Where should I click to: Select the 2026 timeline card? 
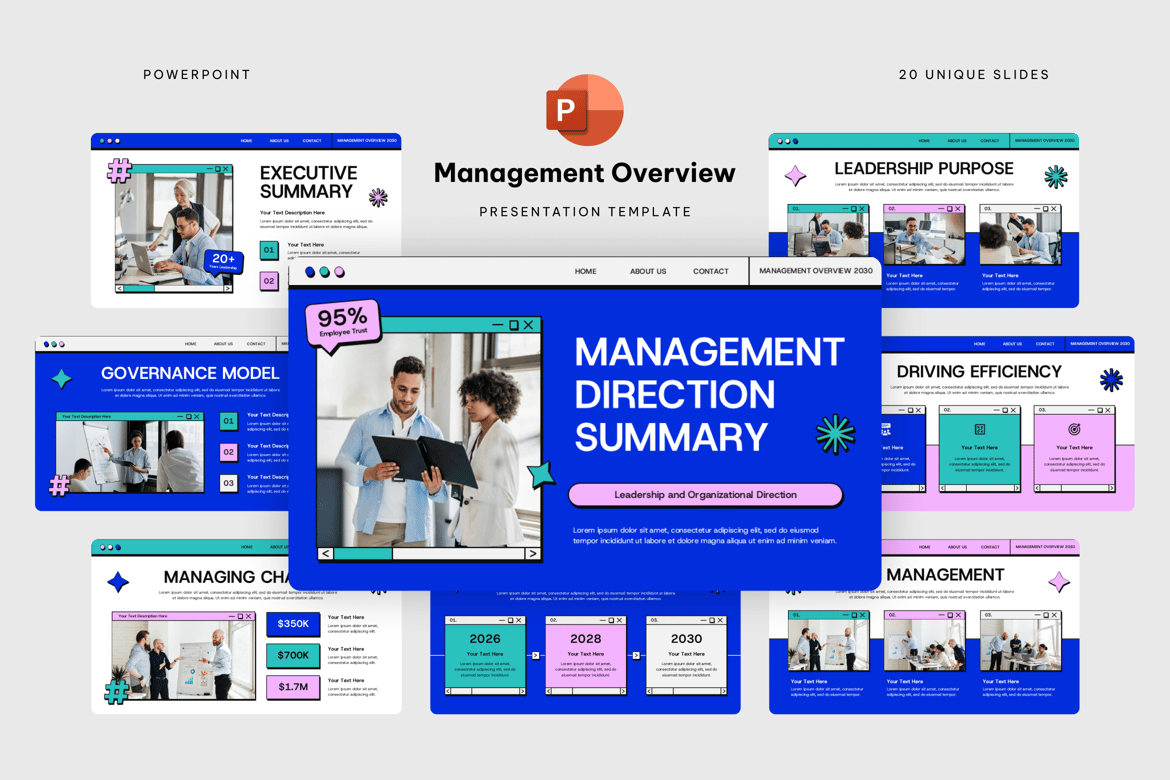tap(485, 655)
